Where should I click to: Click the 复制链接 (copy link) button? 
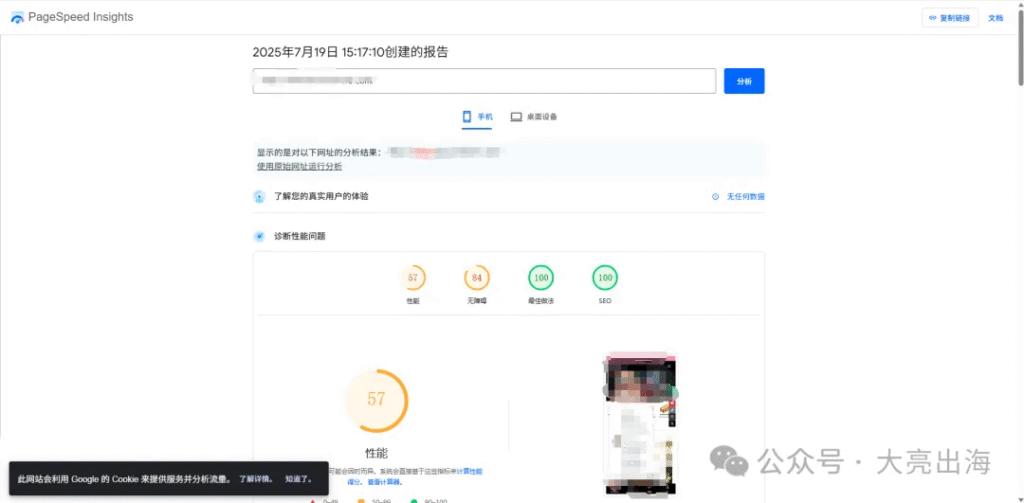click(x=950, y=18)
